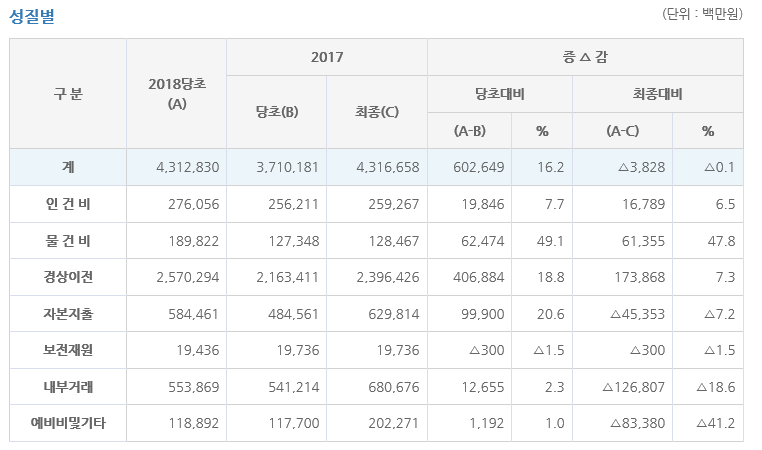Select the 계 total row label
Image resolution: width=762 pixels, height=450 pixels.
68,167
